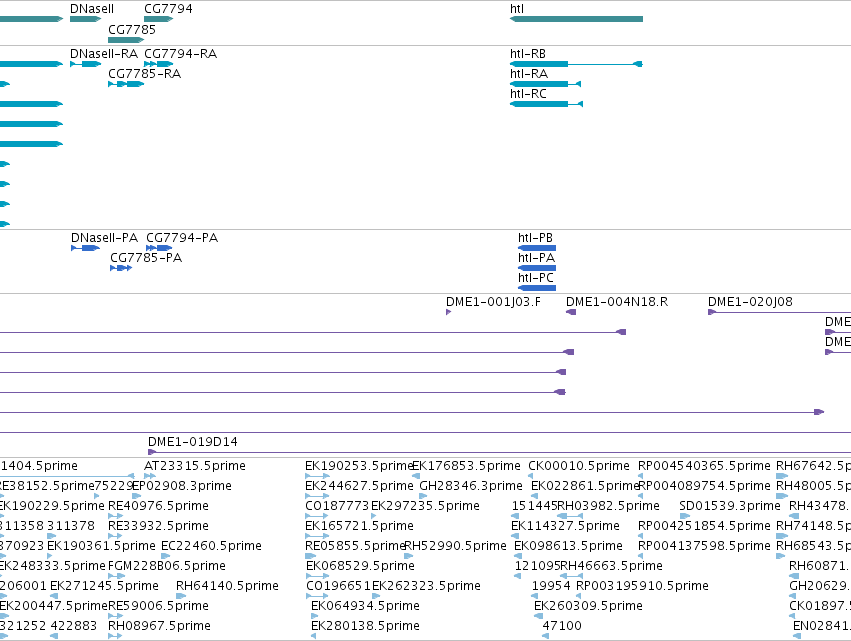Click RP004137598.5prime EST label
This screenshot has height=641, width=851.
pyautogui.click(x=704, y=546)
